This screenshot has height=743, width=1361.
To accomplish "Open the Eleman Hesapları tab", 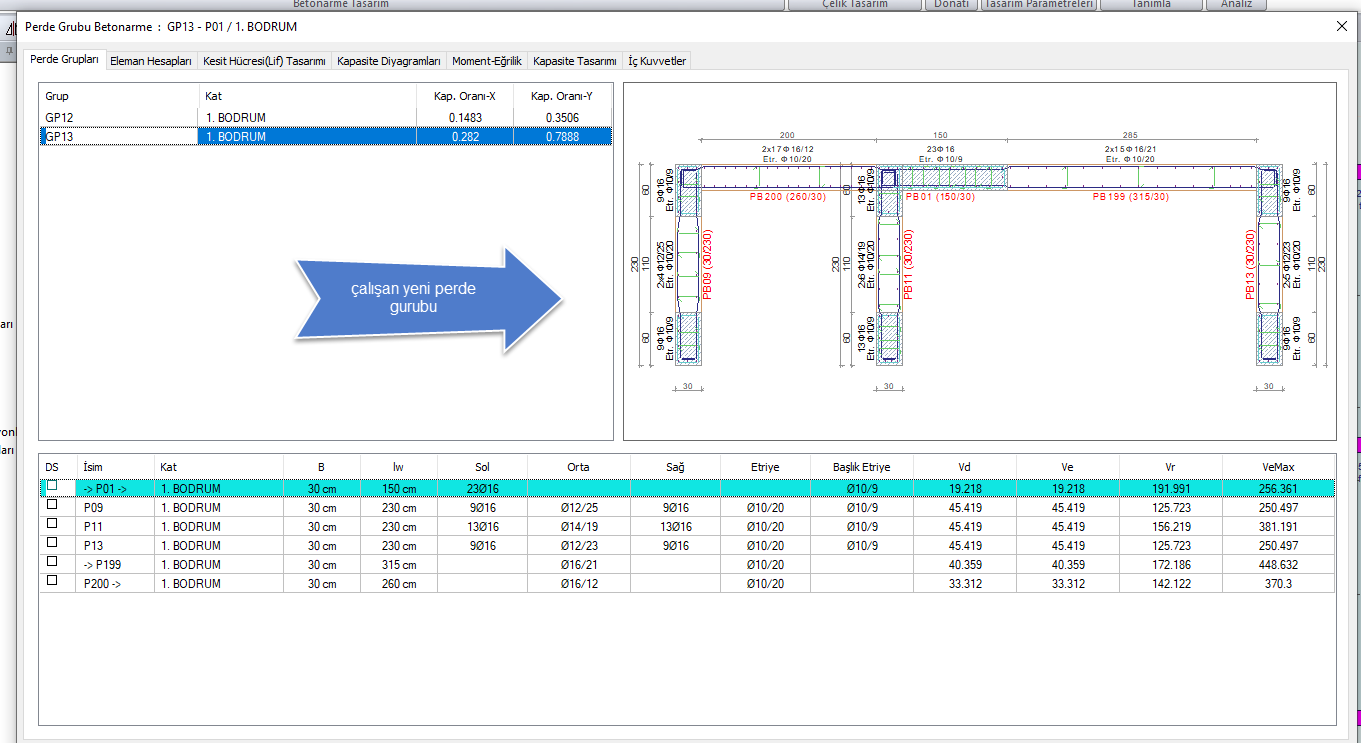I will [x=151, y=61].
